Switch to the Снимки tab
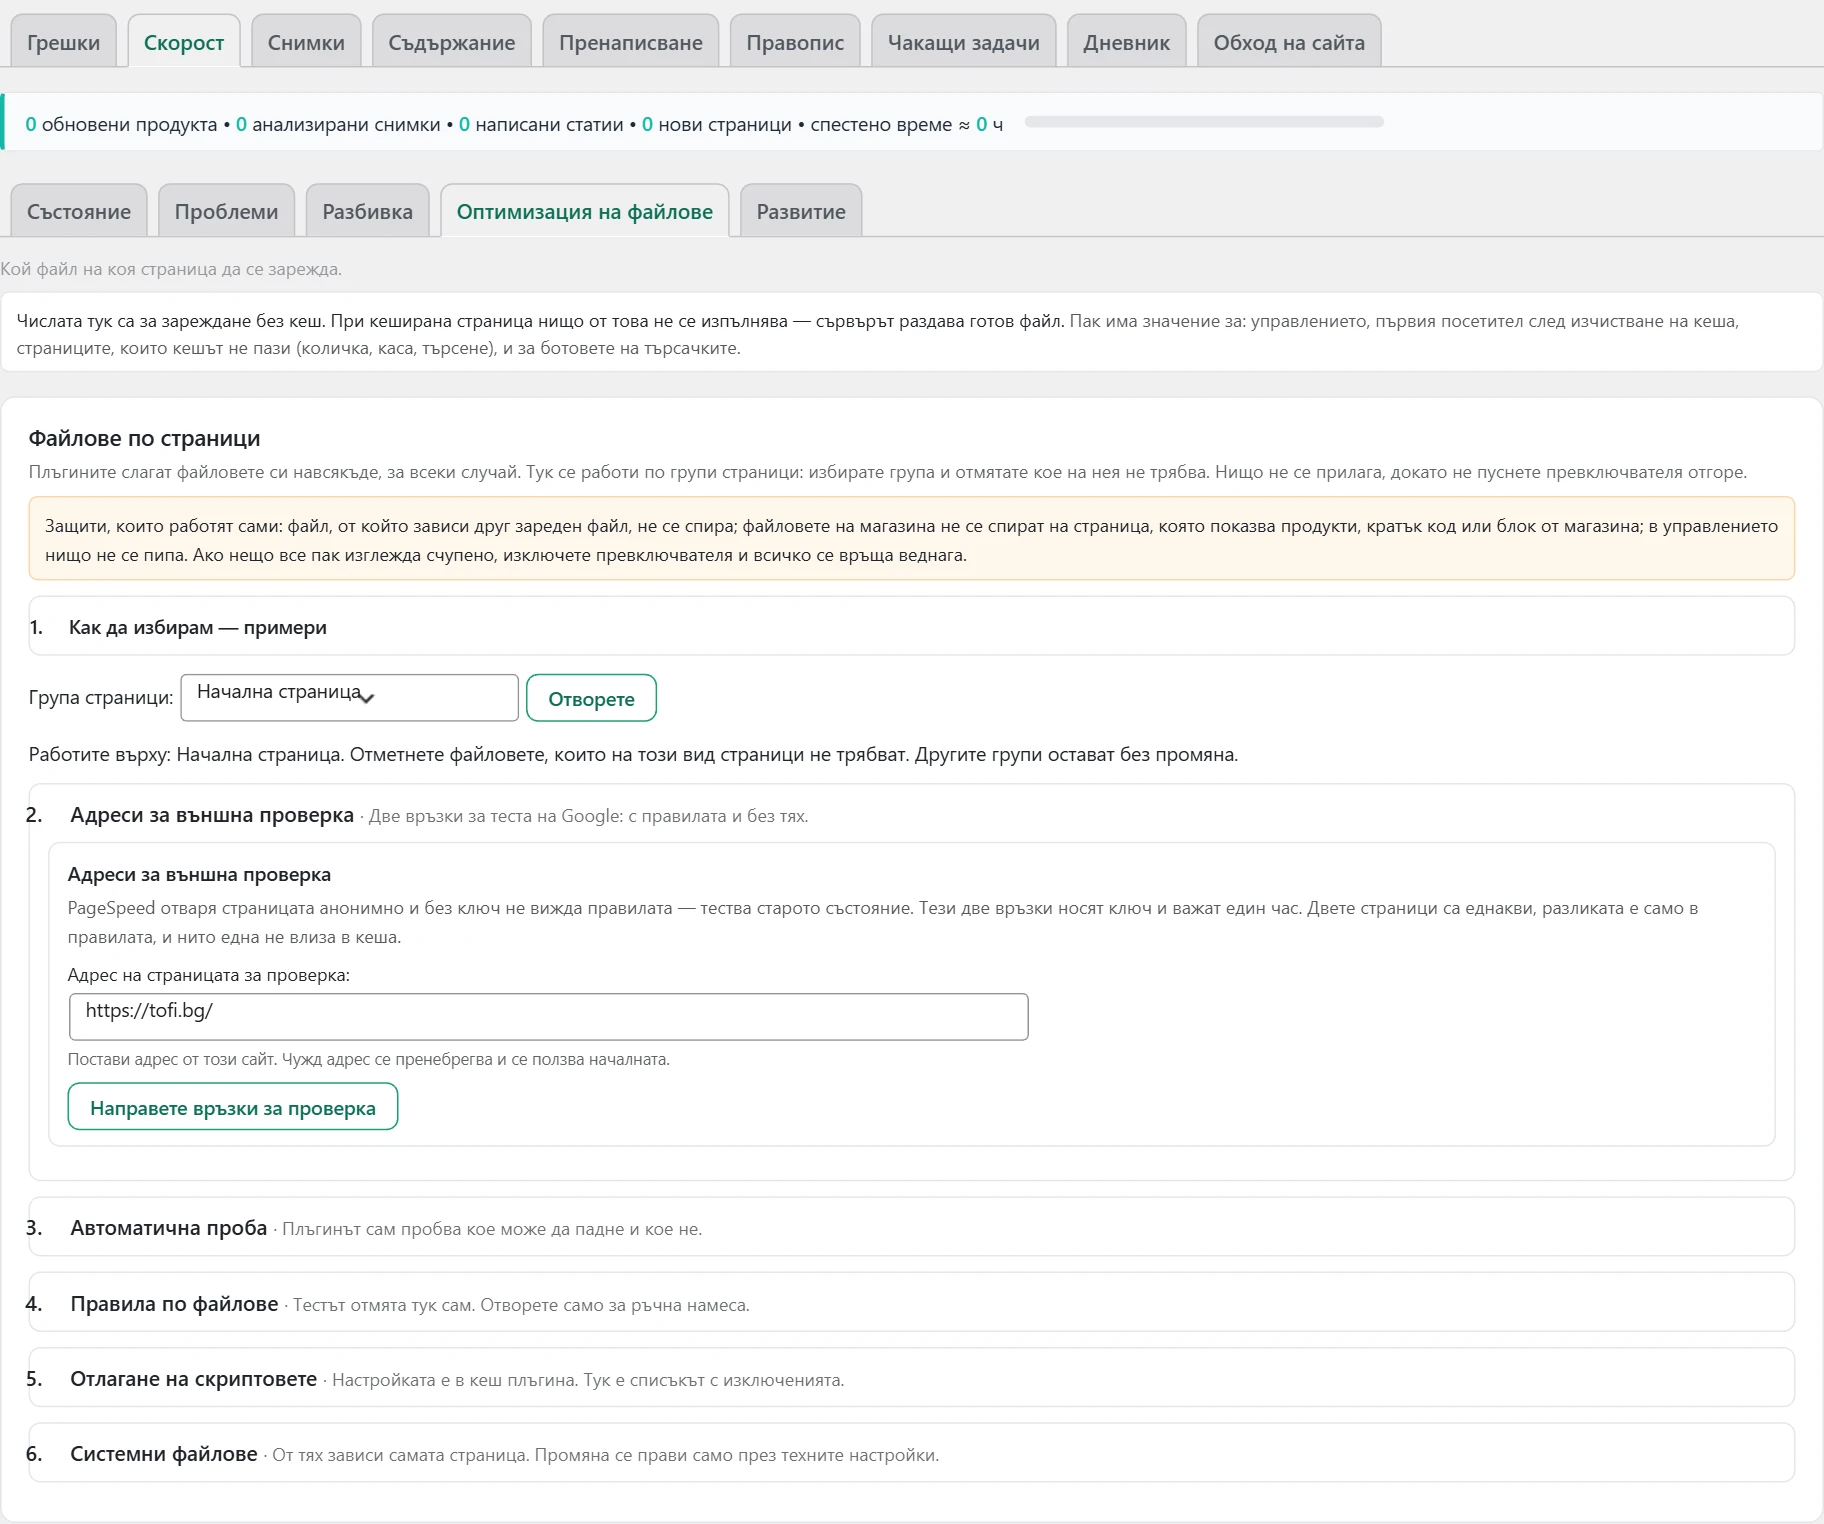 (306, 42)
